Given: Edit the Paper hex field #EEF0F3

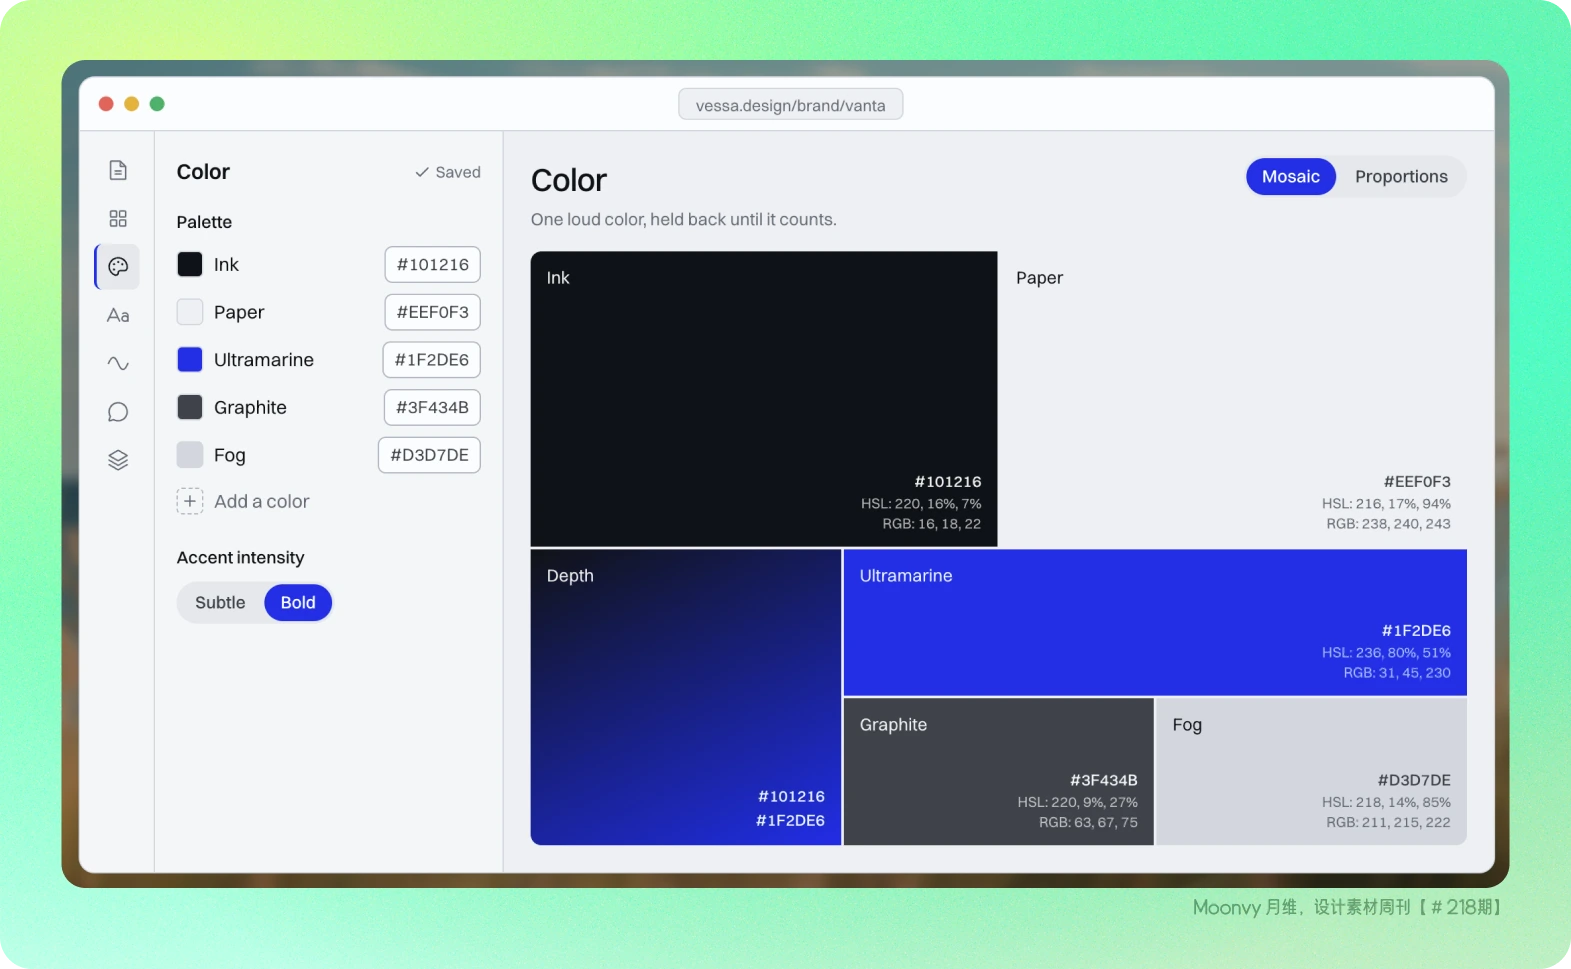Looking at the screenshot, I should (432, 312).
